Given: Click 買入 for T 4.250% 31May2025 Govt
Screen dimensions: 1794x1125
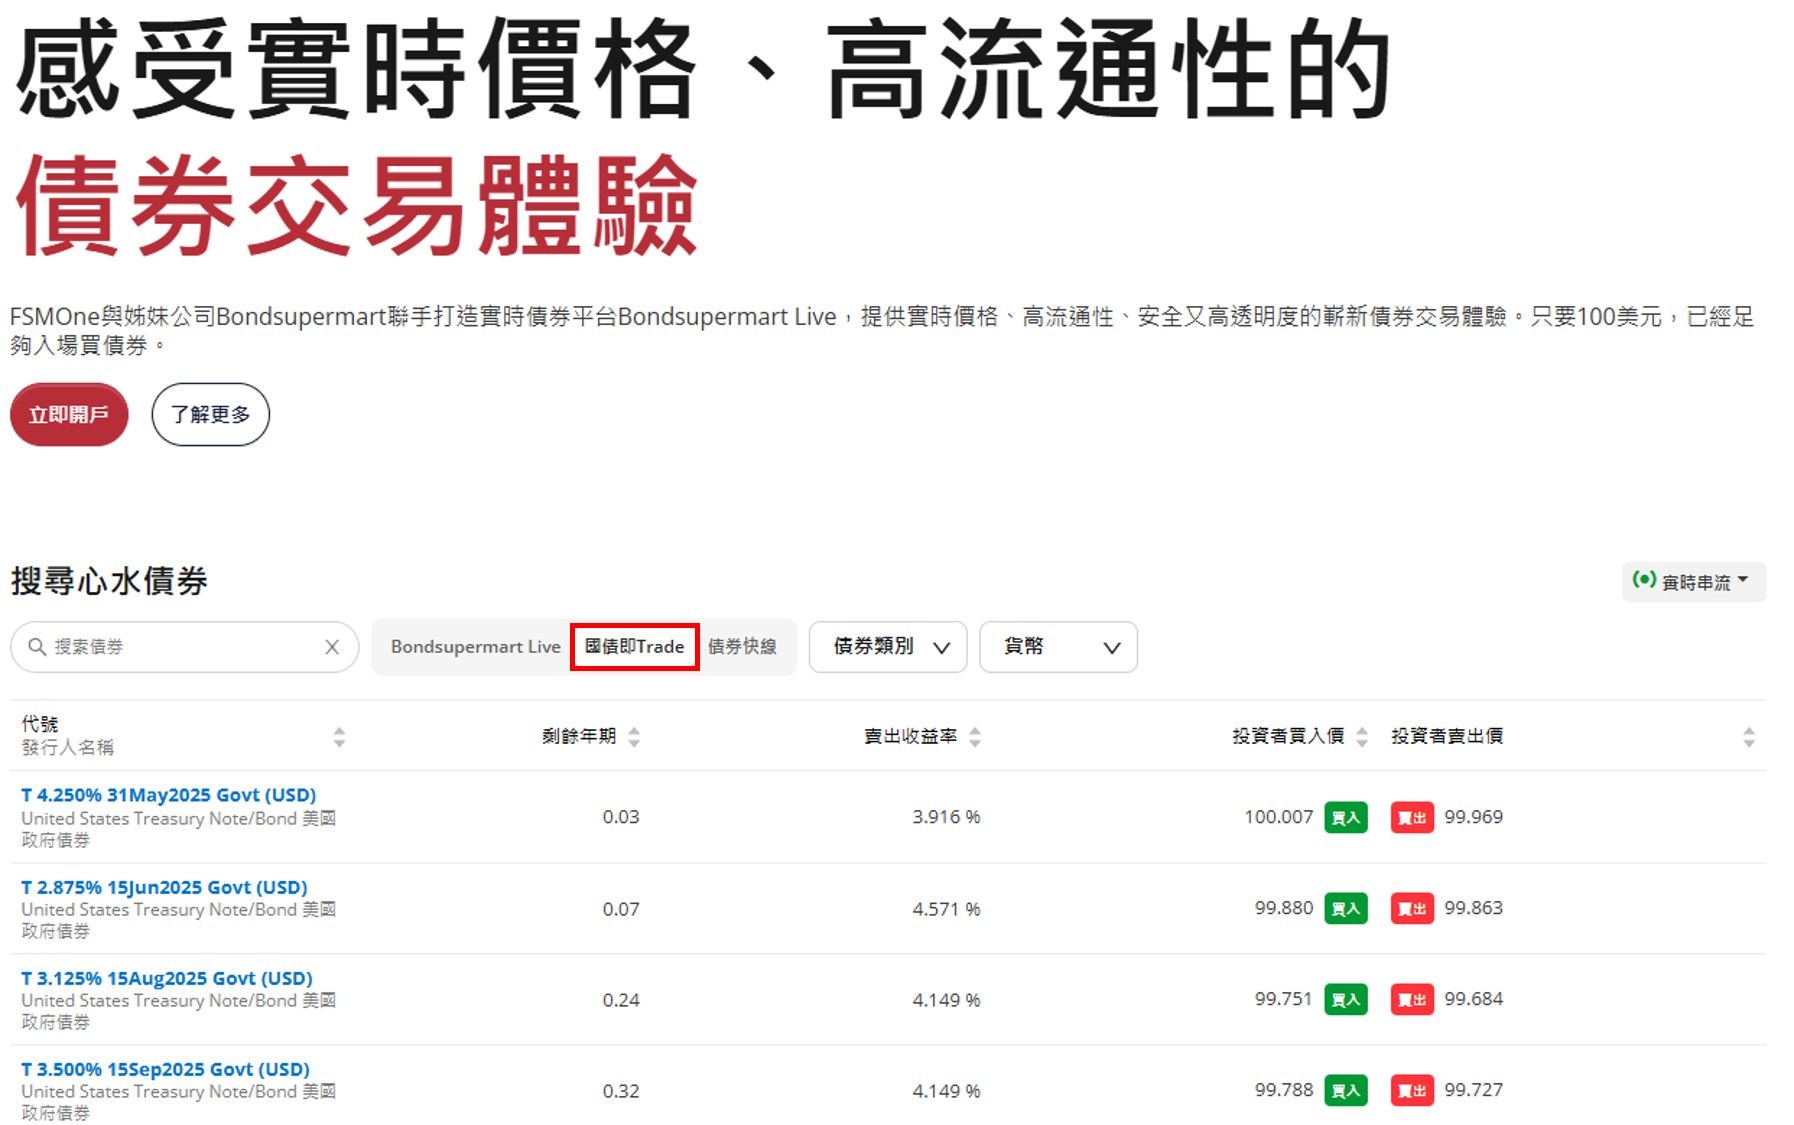Looking at the screenshot, I should [x=1346, y=817].
